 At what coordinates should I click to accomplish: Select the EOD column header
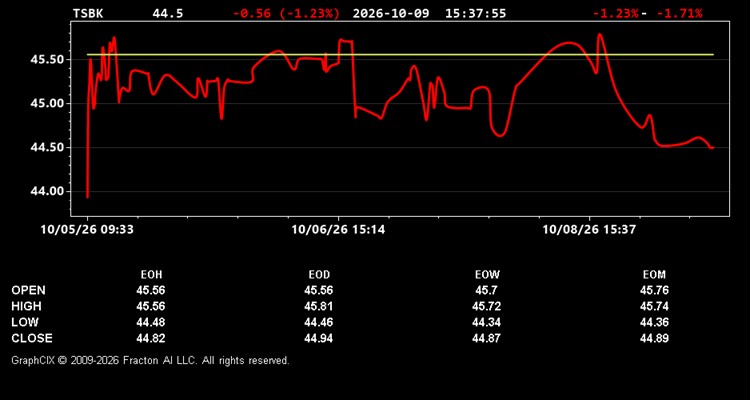[319, 275]
